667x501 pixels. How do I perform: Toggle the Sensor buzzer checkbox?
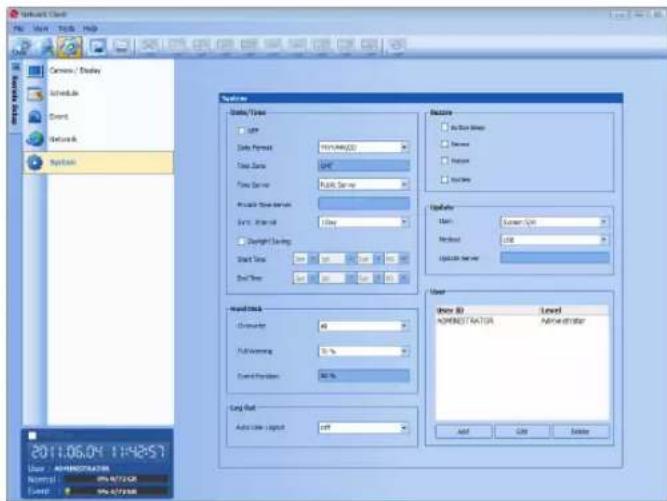(x=445, y=144)
